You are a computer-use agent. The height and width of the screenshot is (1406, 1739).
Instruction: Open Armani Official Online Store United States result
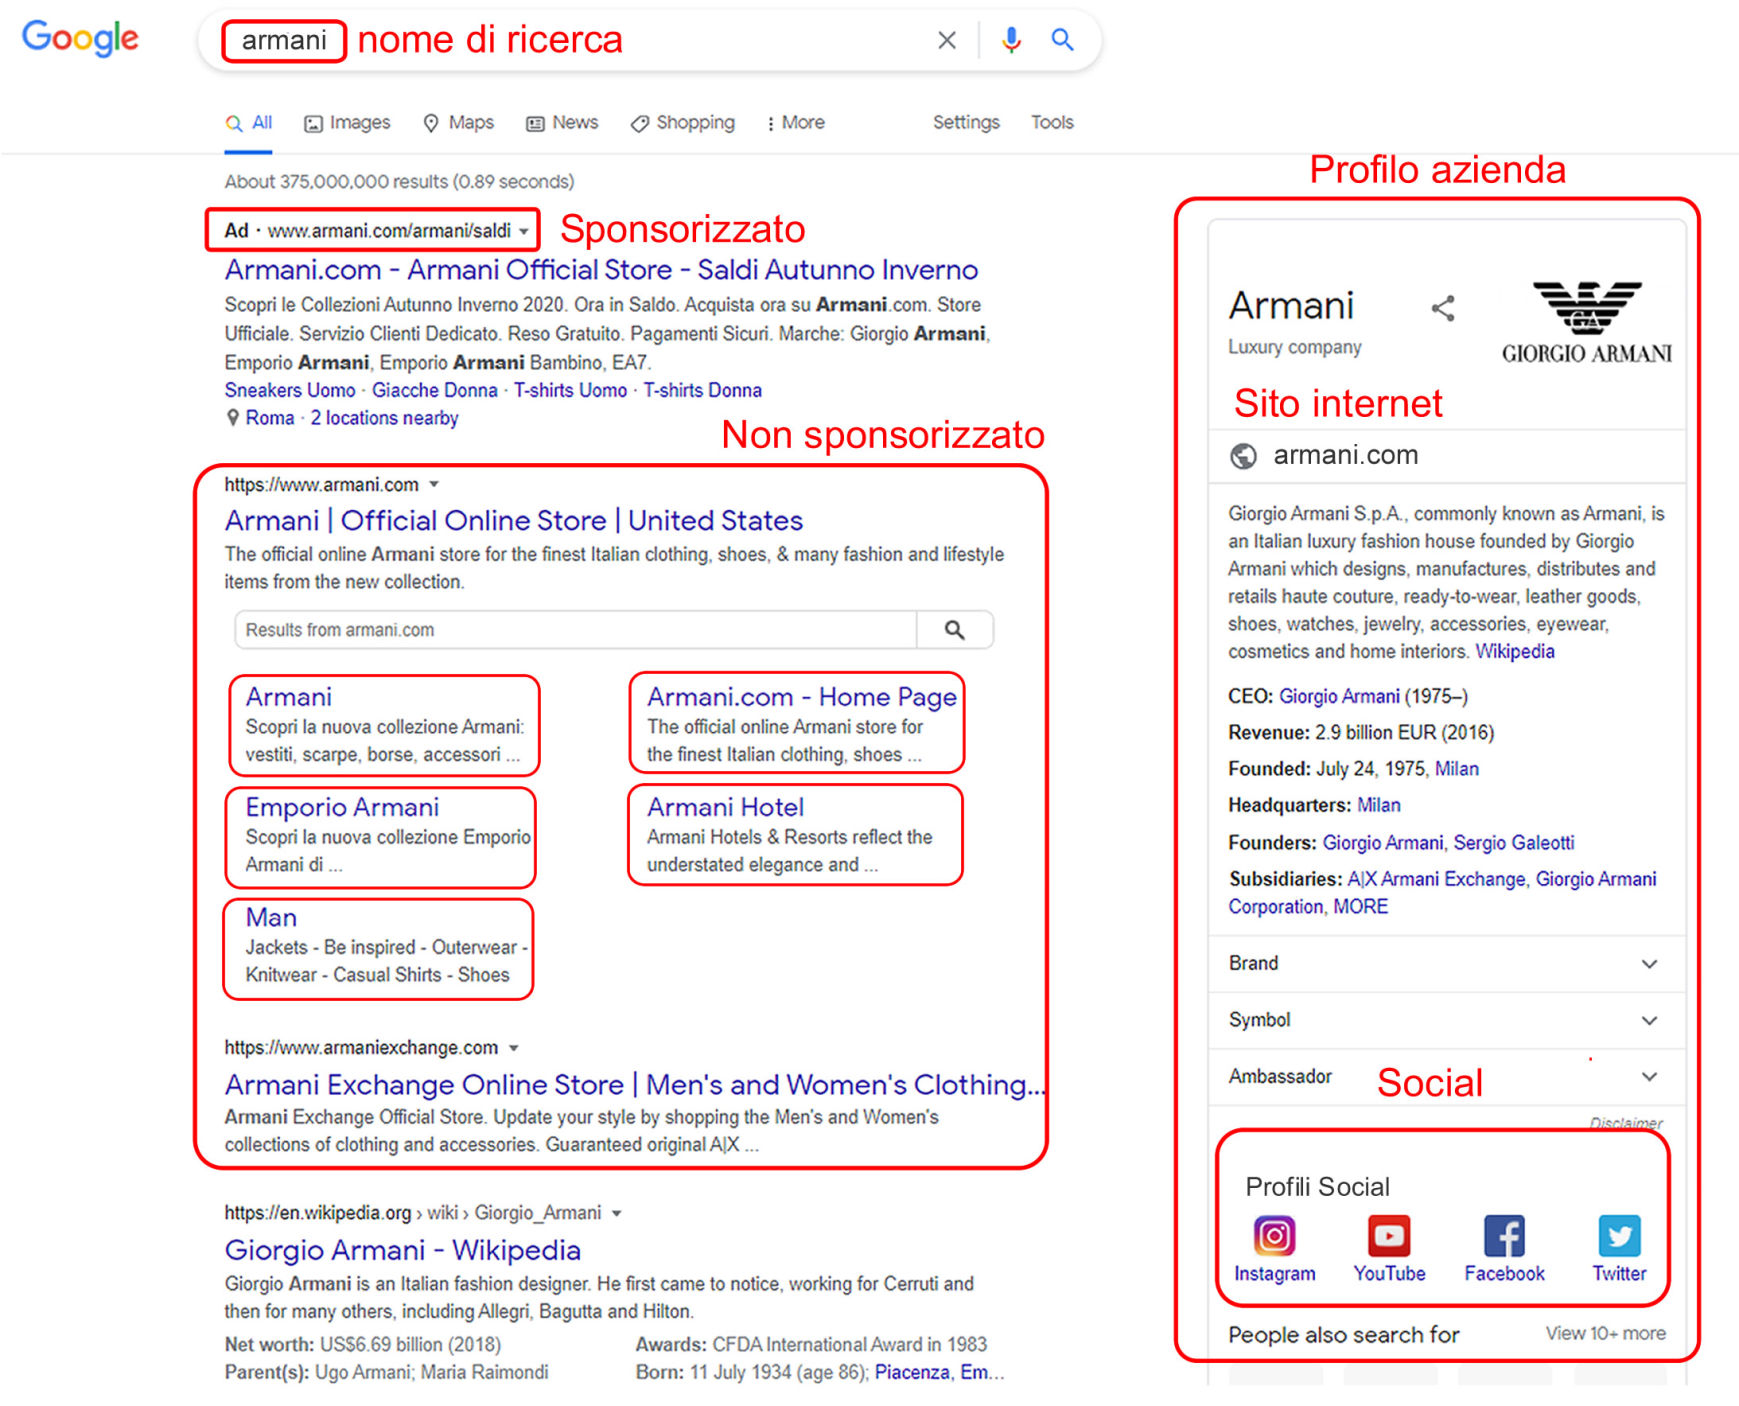(514, 521)
